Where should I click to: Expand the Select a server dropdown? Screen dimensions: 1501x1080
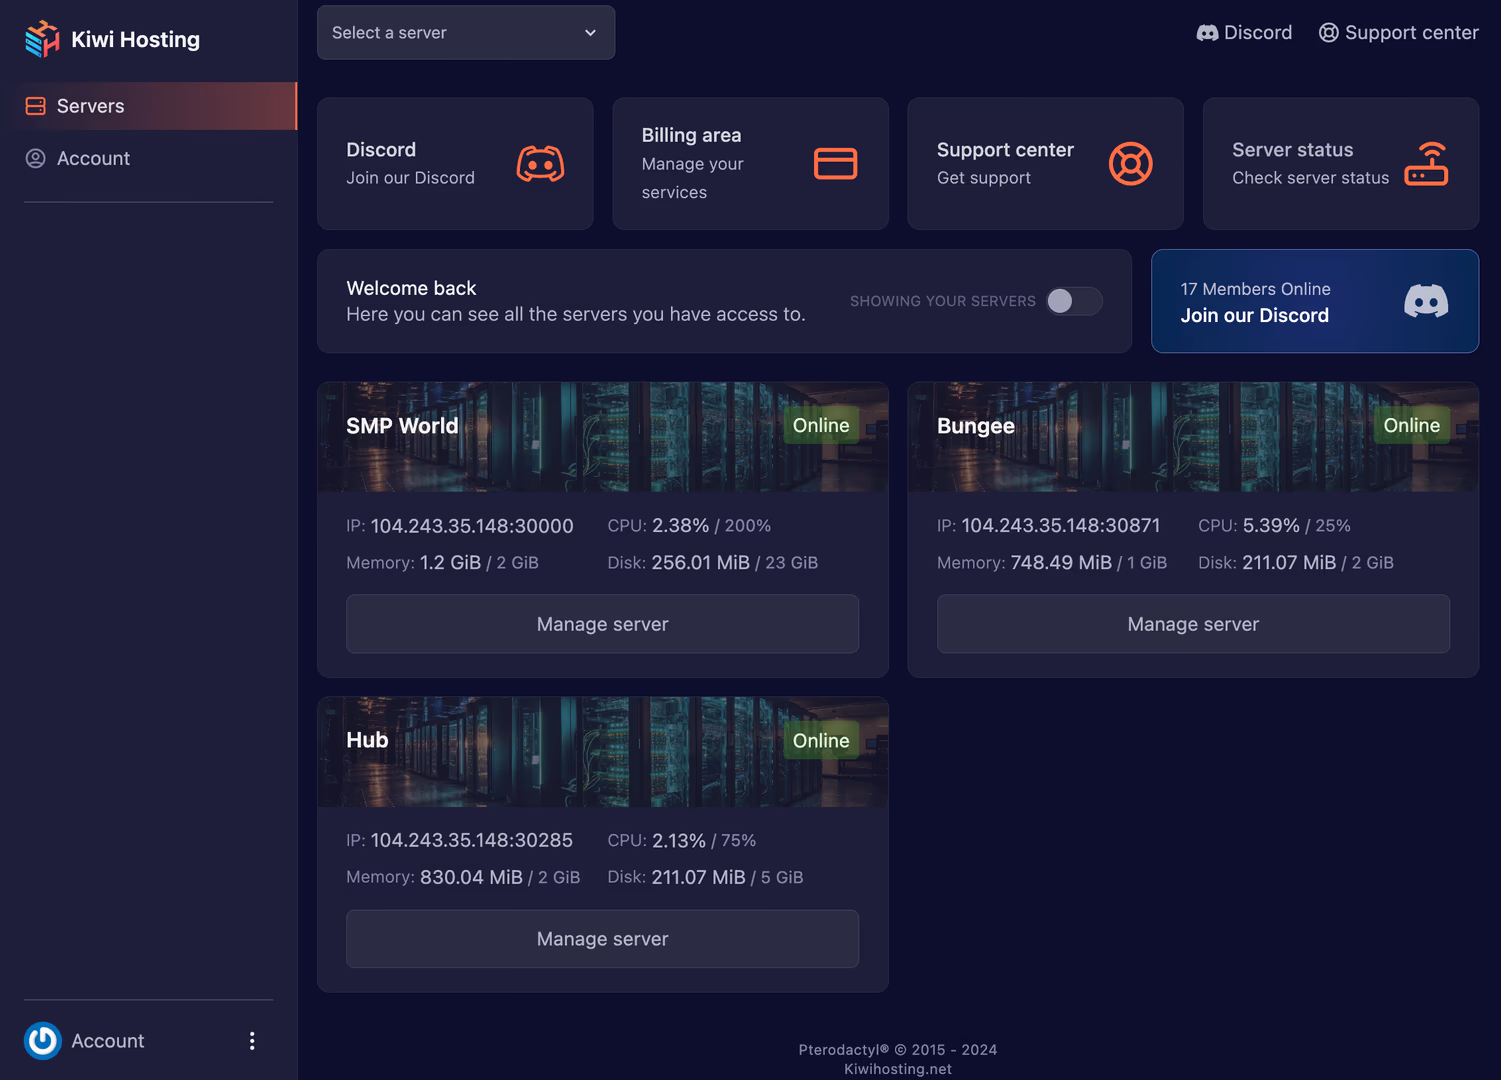pyautogui.click(x=465, y=32)
